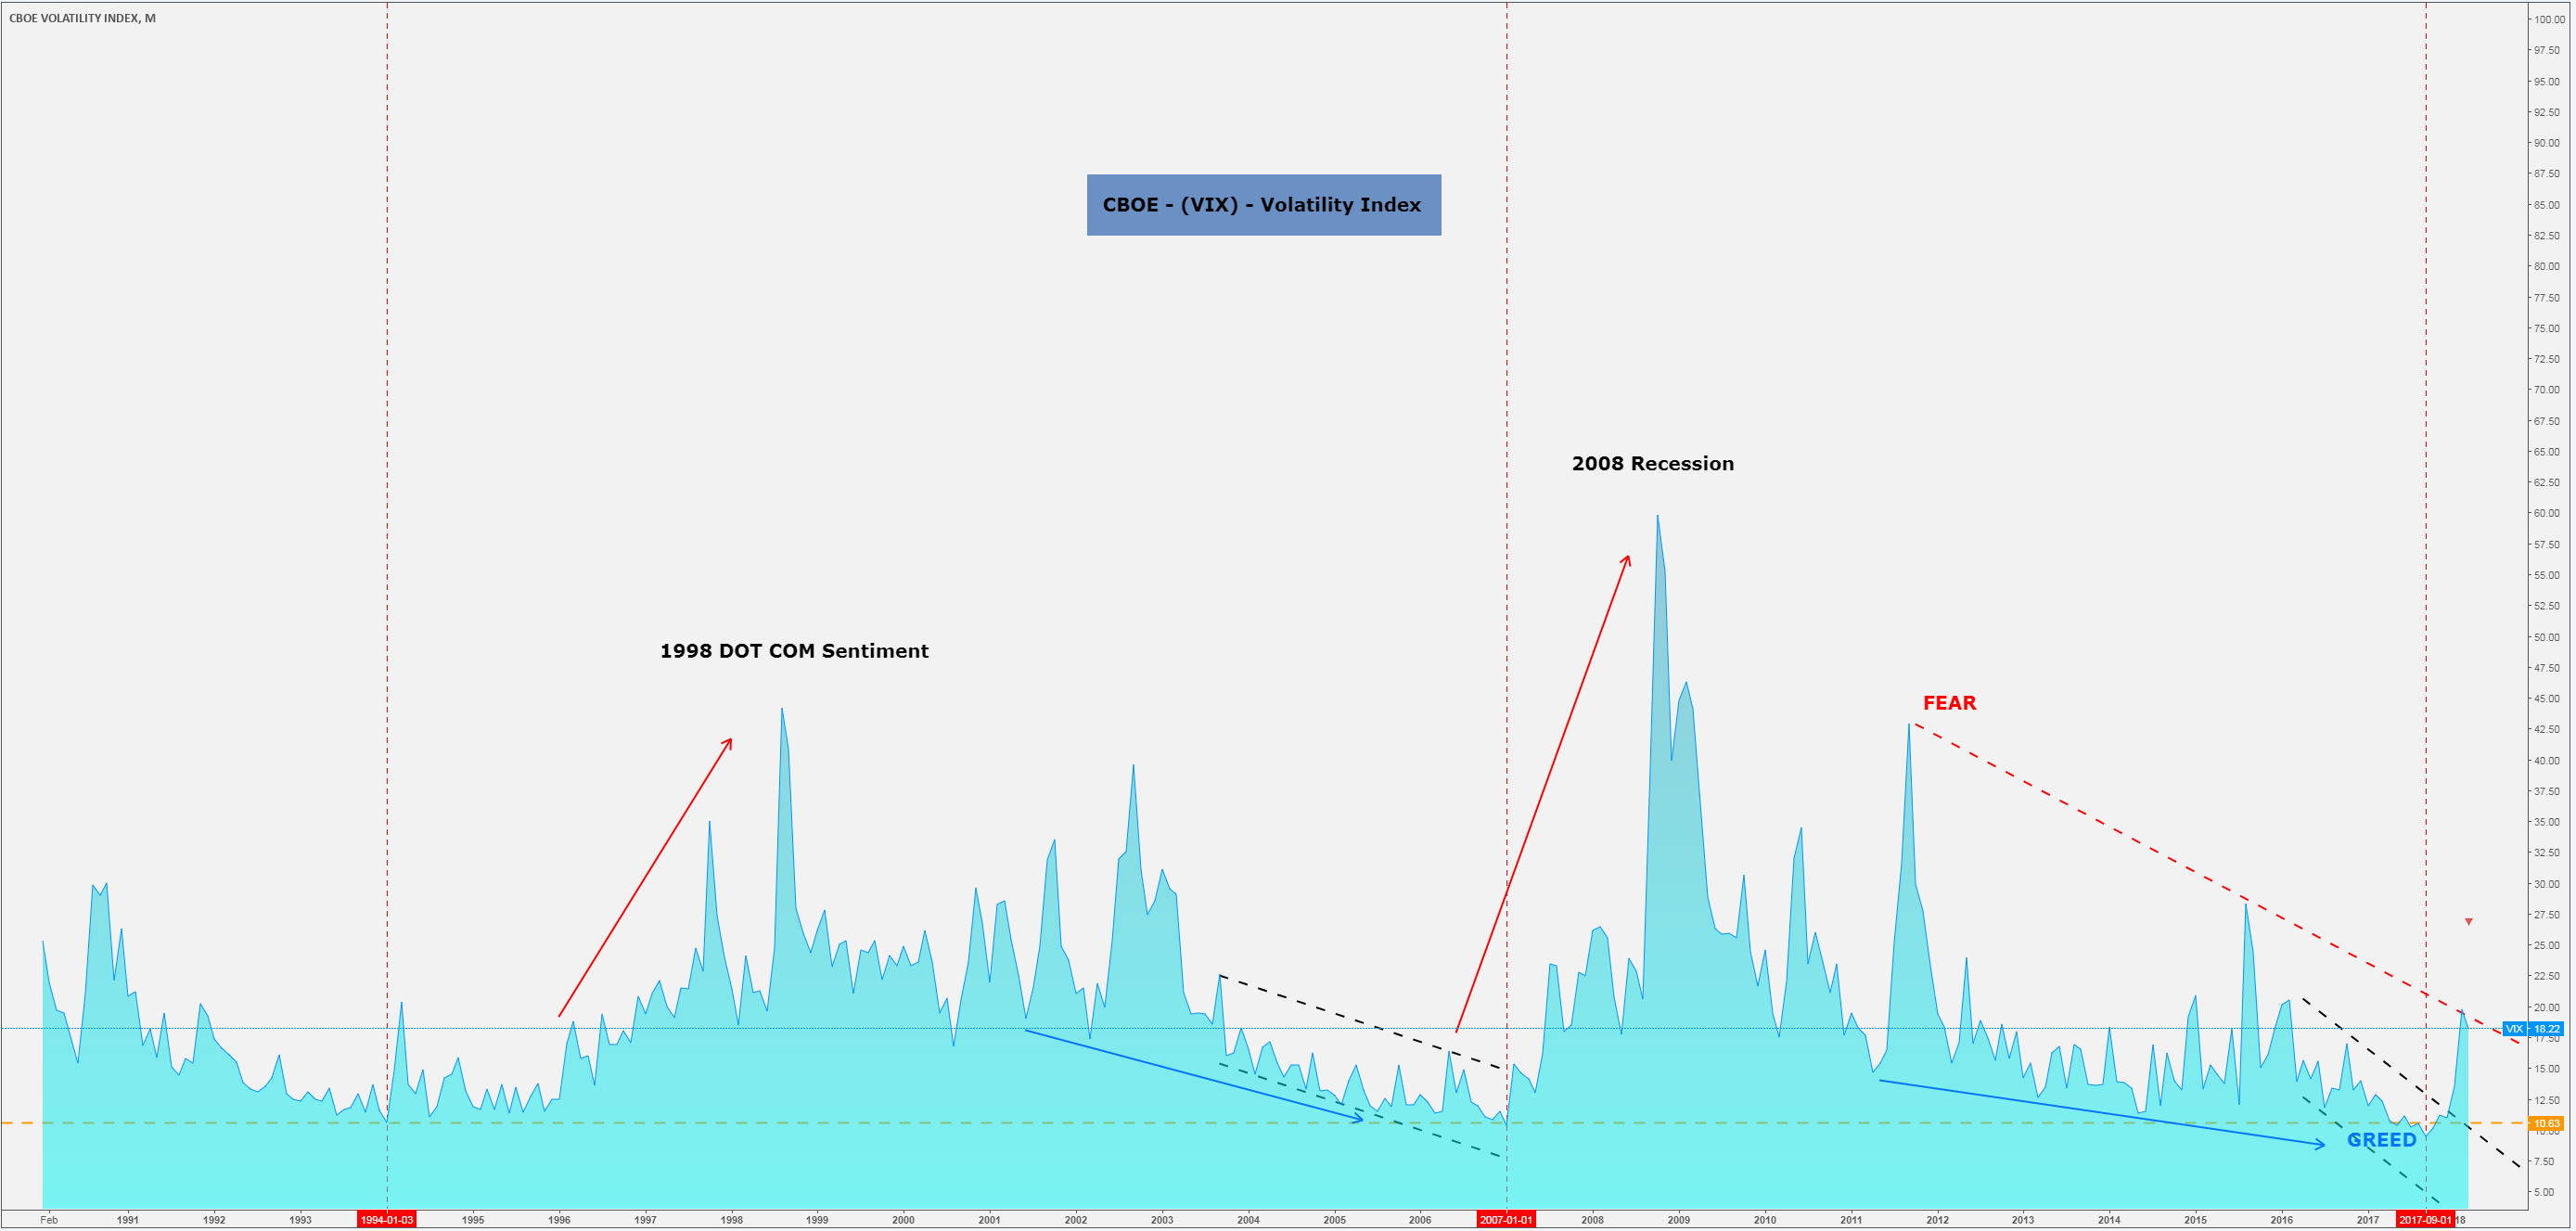Click the 1994-01-03 date marker on the time axis
2576x1231 pixels.
(386, 1219)
